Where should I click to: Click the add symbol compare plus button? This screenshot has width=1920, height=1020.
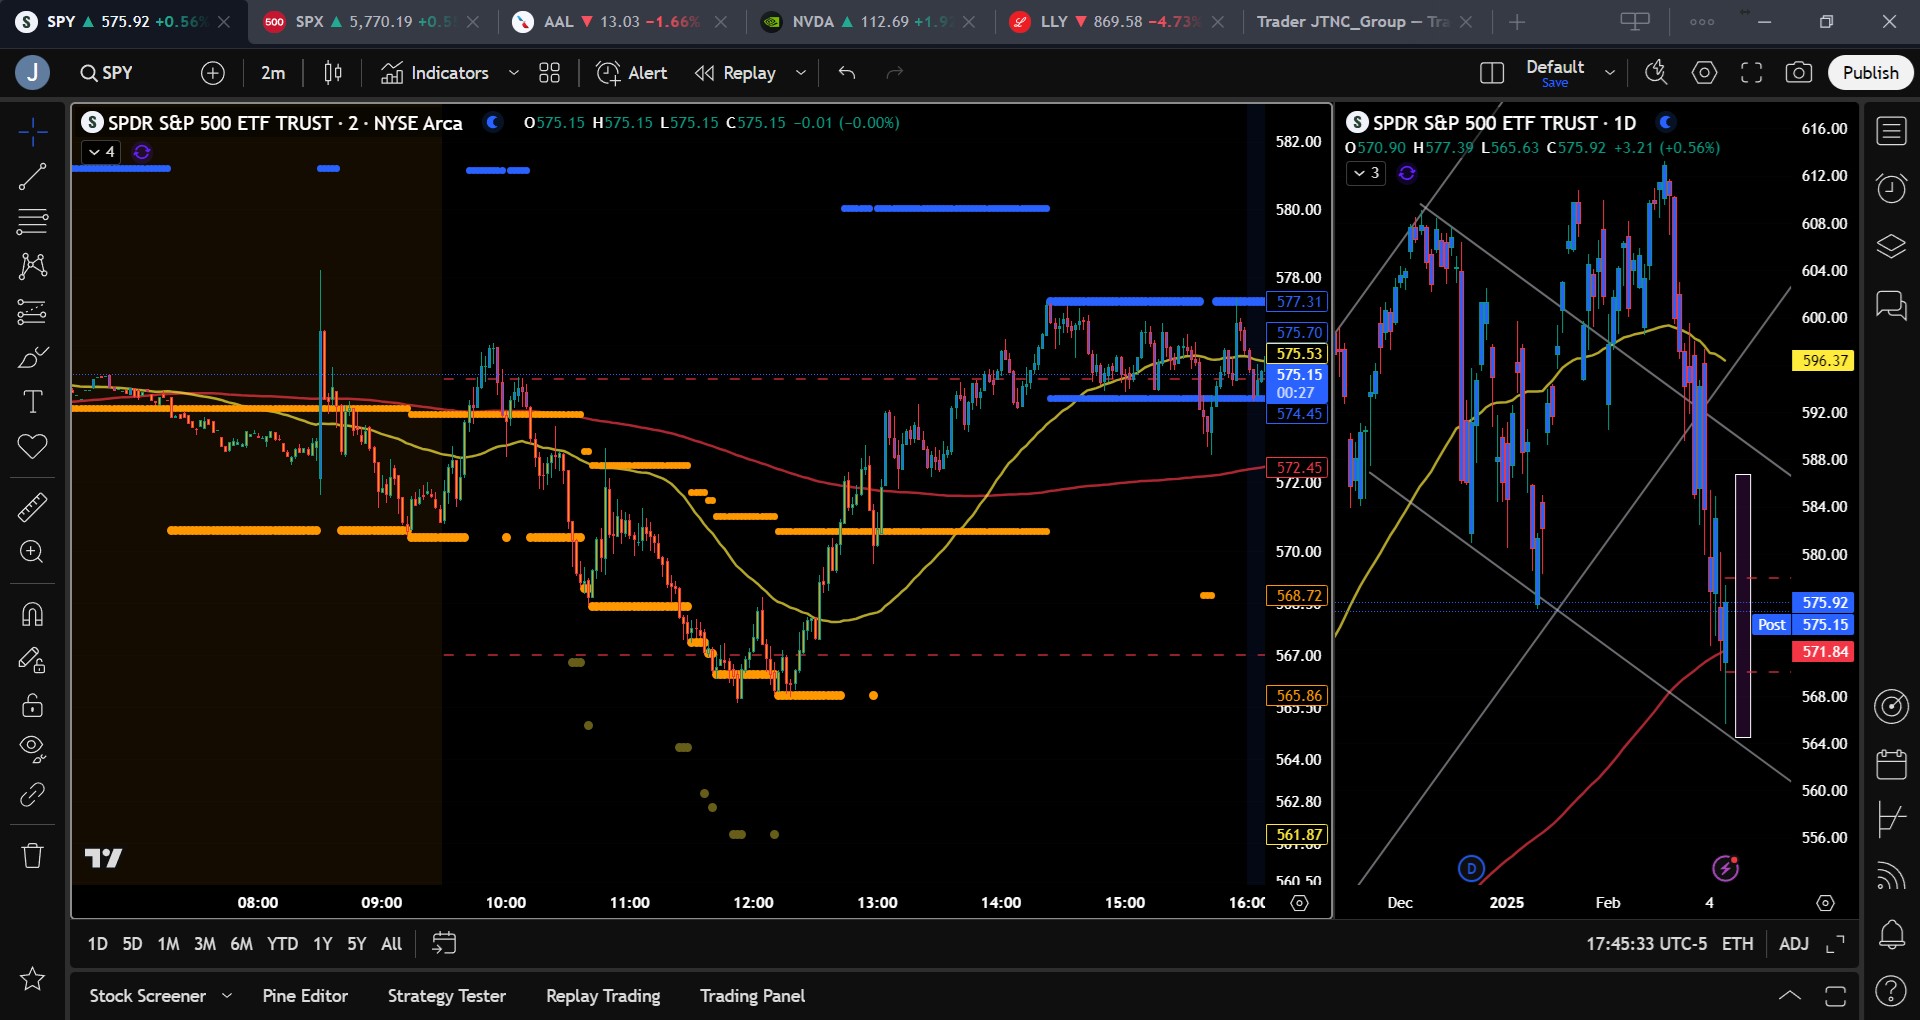point(213,73)
